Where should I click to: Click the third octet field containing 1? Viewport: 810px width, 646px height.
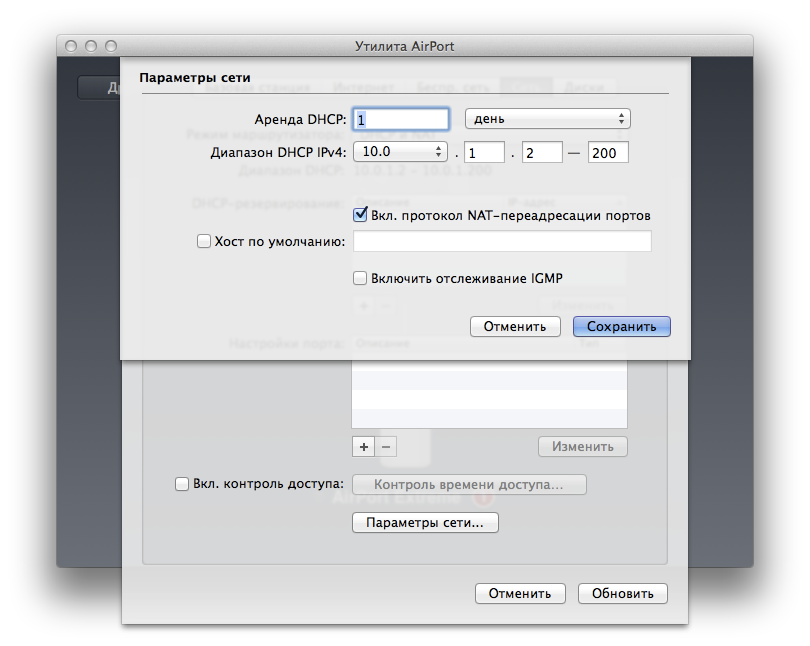point(484,153)
